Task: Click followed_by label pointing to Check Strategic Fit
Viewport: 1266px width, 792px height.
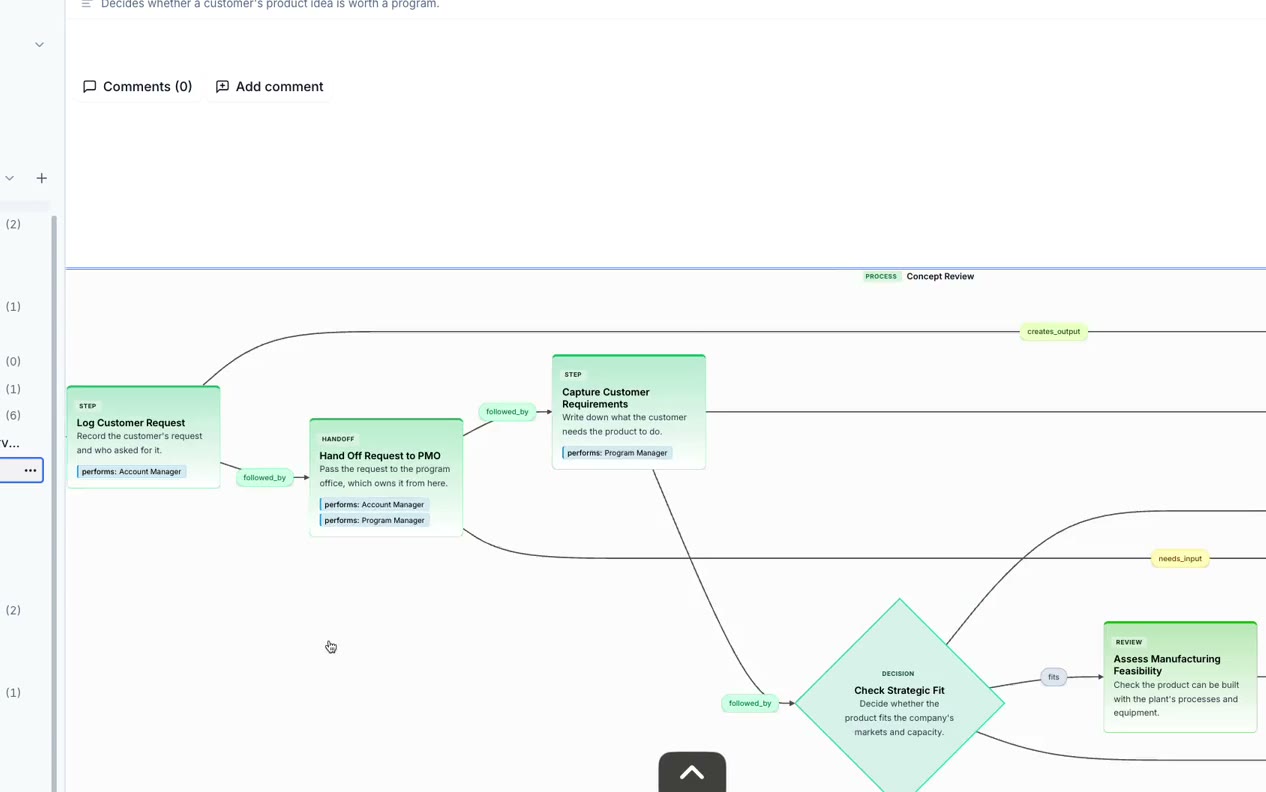Action: point(750,704)
